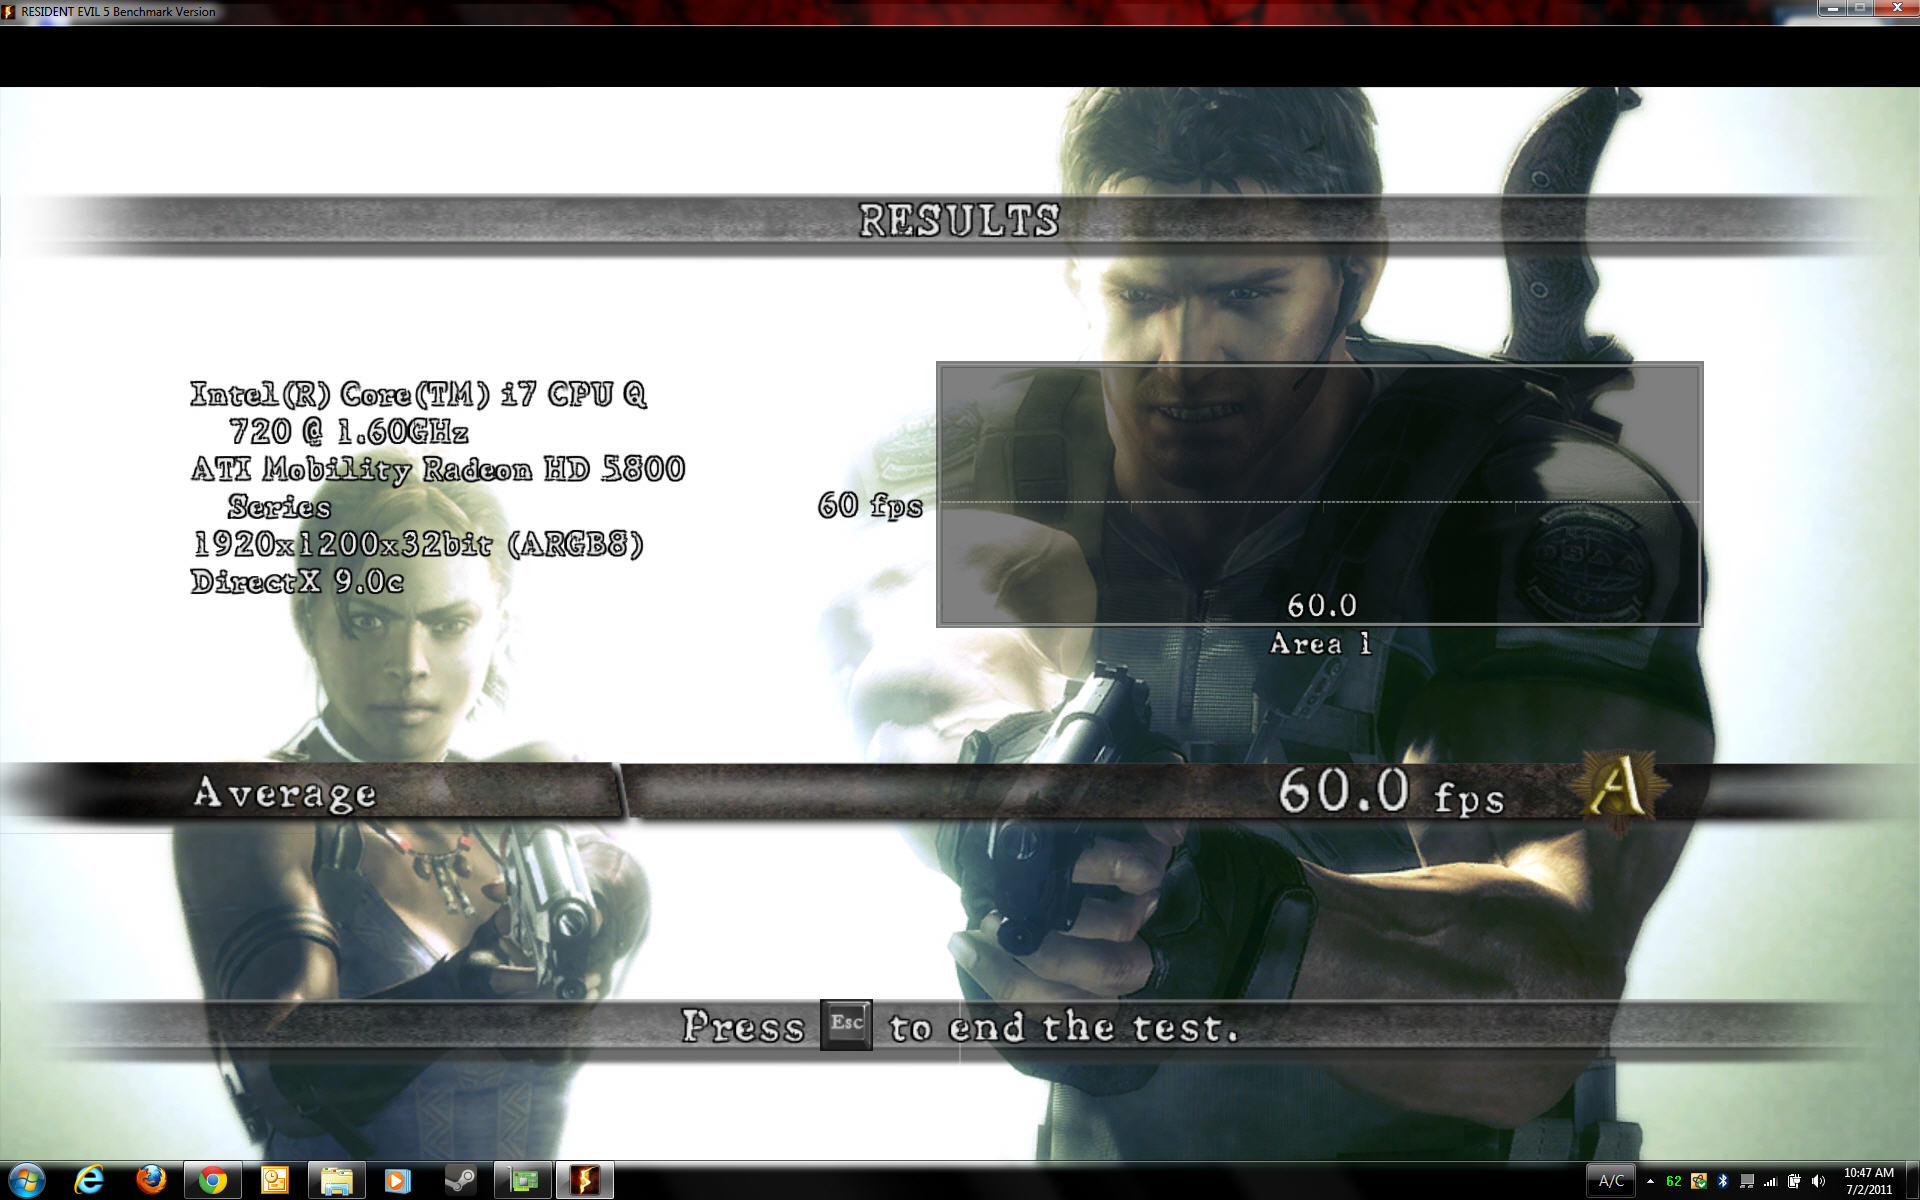Image resolution: width=1920 pixels, height=1200 pixels.
Task: Close the Resident Evil 5 benchmark window
Action: [x=1896, y=8]
